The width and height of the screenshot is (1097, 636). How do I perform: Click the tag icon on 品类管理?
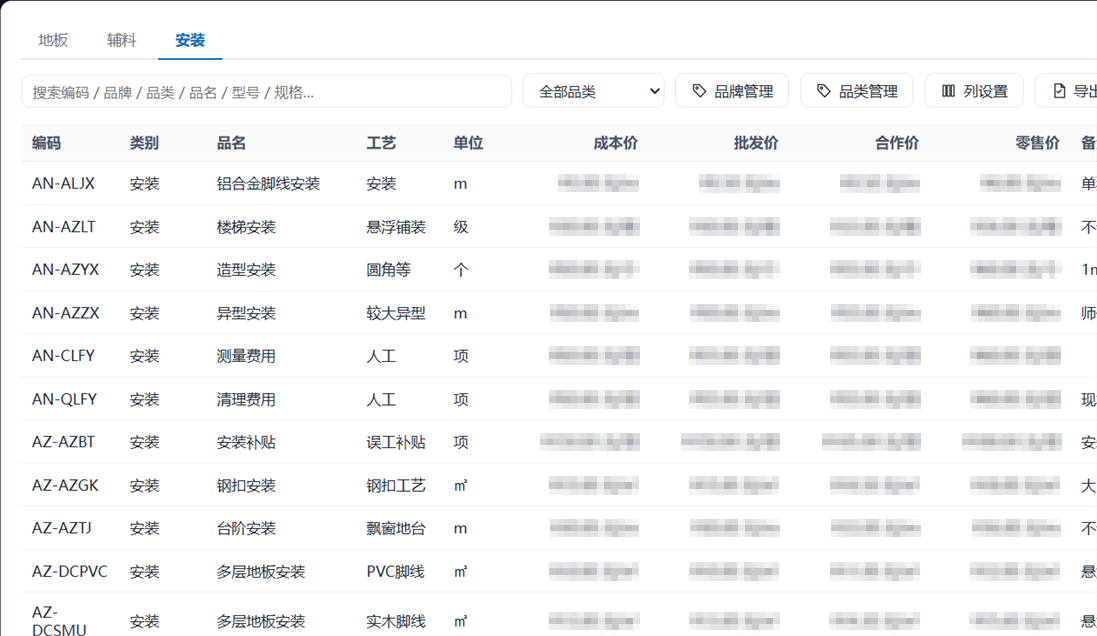point(823,91)
